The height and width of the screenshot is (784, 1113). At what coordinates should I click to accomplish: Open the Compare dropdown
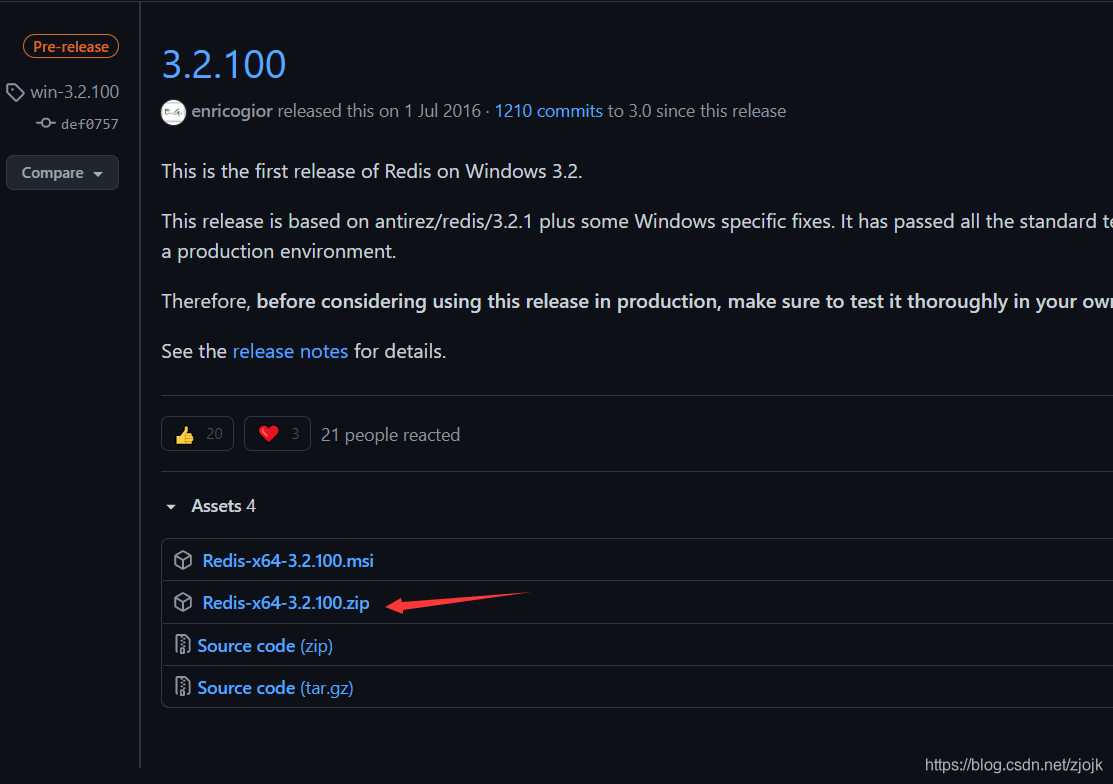point(62,172)
